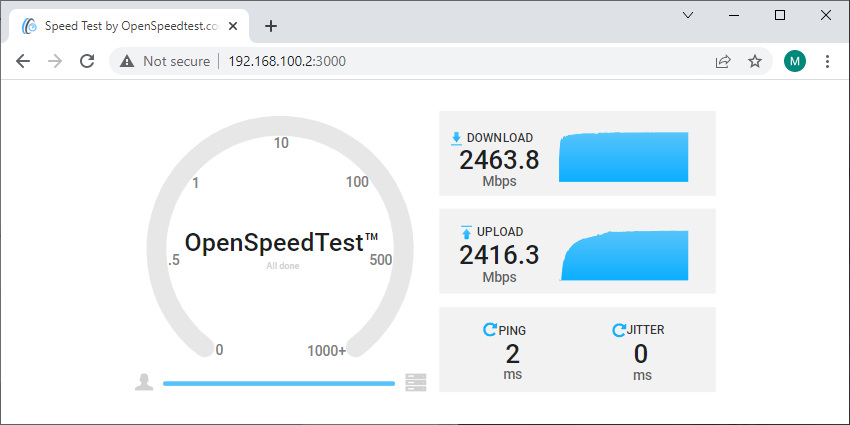Viewport: 850px width, 425px height.
Task: Click the address bar URL 192.168.100.2:3000
Action: click(x=287, y=61)
